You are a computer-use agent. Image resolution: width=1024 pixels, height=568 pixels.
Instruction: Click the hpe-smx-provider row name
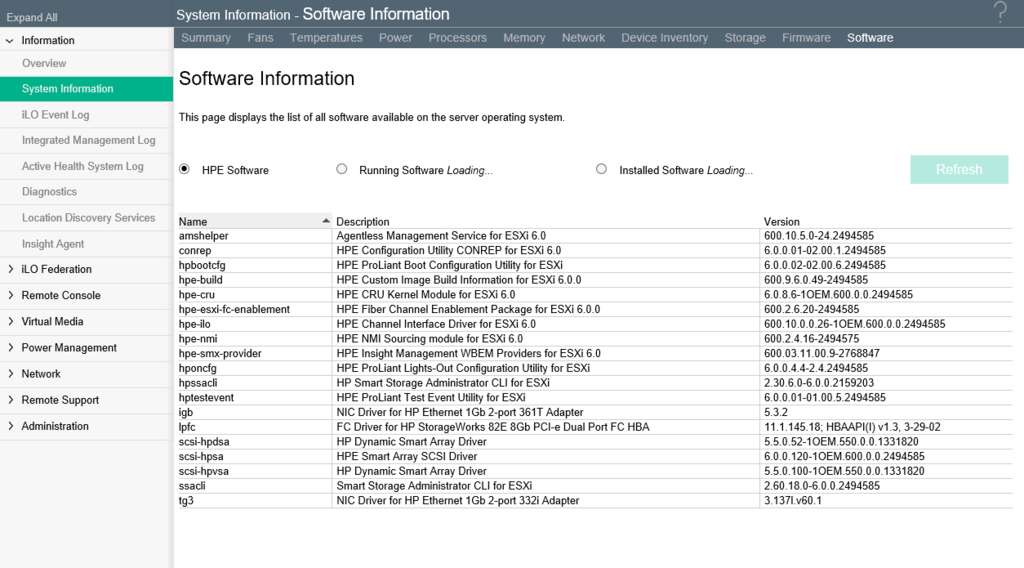[x=220, y=353]
